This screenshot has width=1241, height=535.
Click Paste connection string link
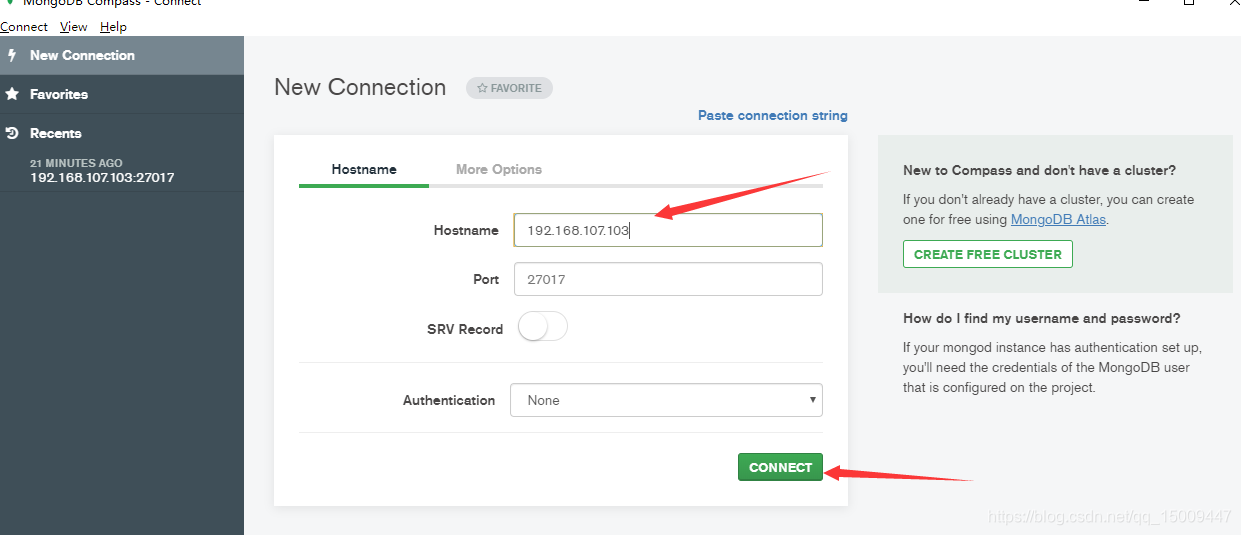[773, 115]
